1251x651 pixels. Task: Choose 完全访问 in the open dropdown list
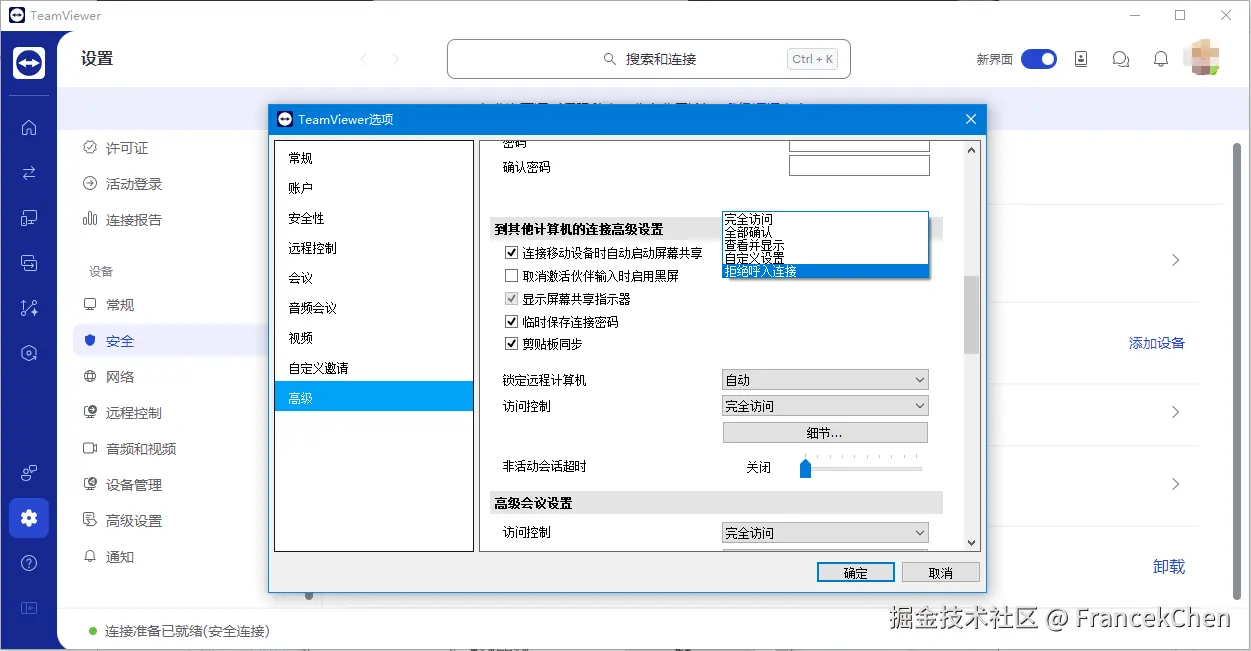click(825, 219)
